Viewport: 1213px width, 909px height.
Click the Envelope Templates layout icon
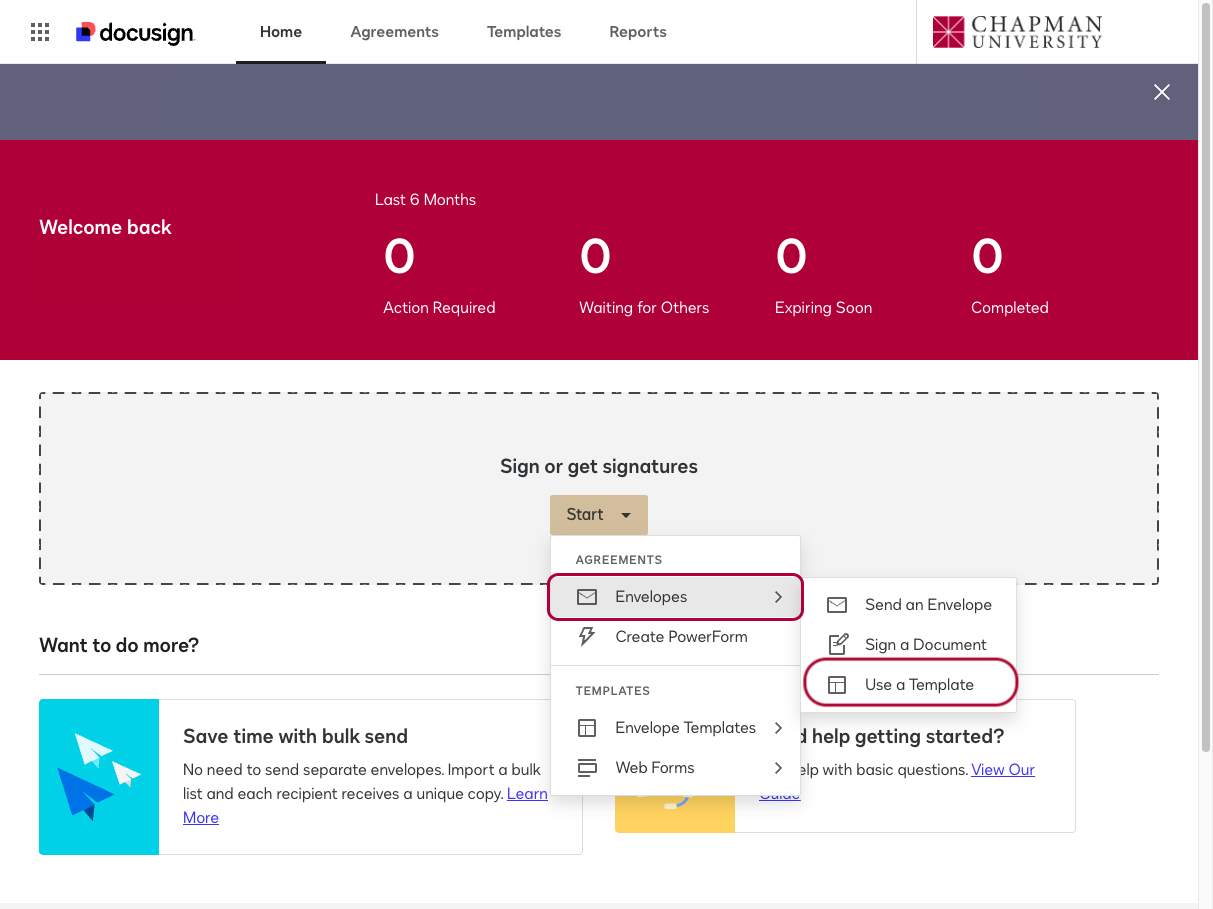tap(587, 728)
